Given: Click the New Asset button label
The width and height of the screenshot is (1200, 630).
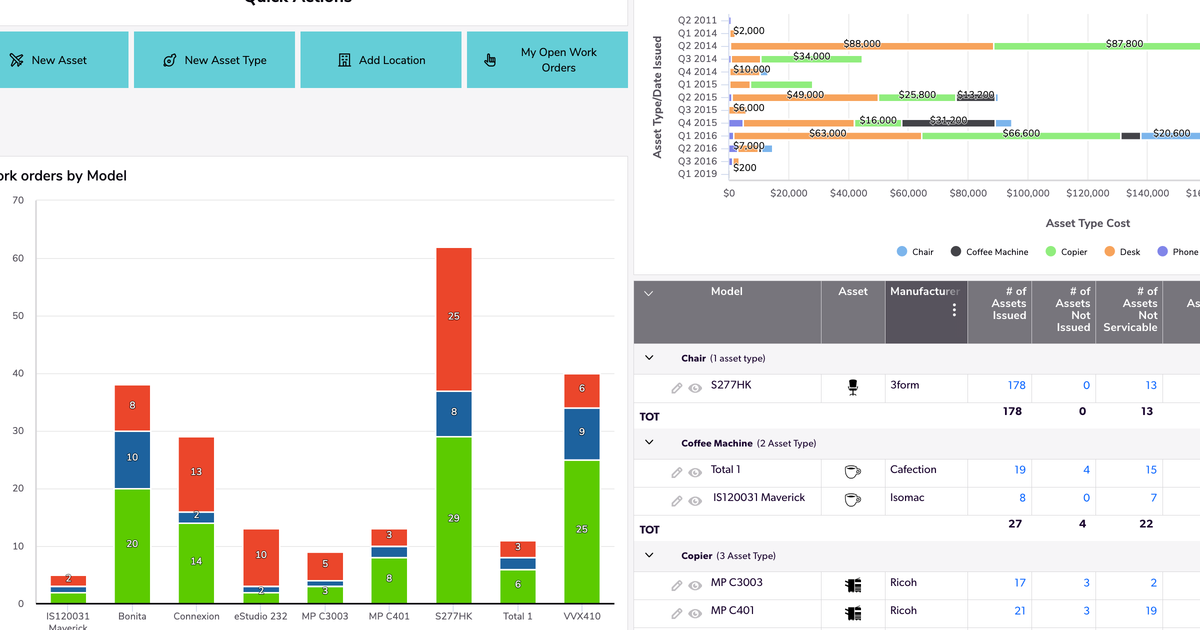Looking at the screenshot, I should tap(59, 60).
